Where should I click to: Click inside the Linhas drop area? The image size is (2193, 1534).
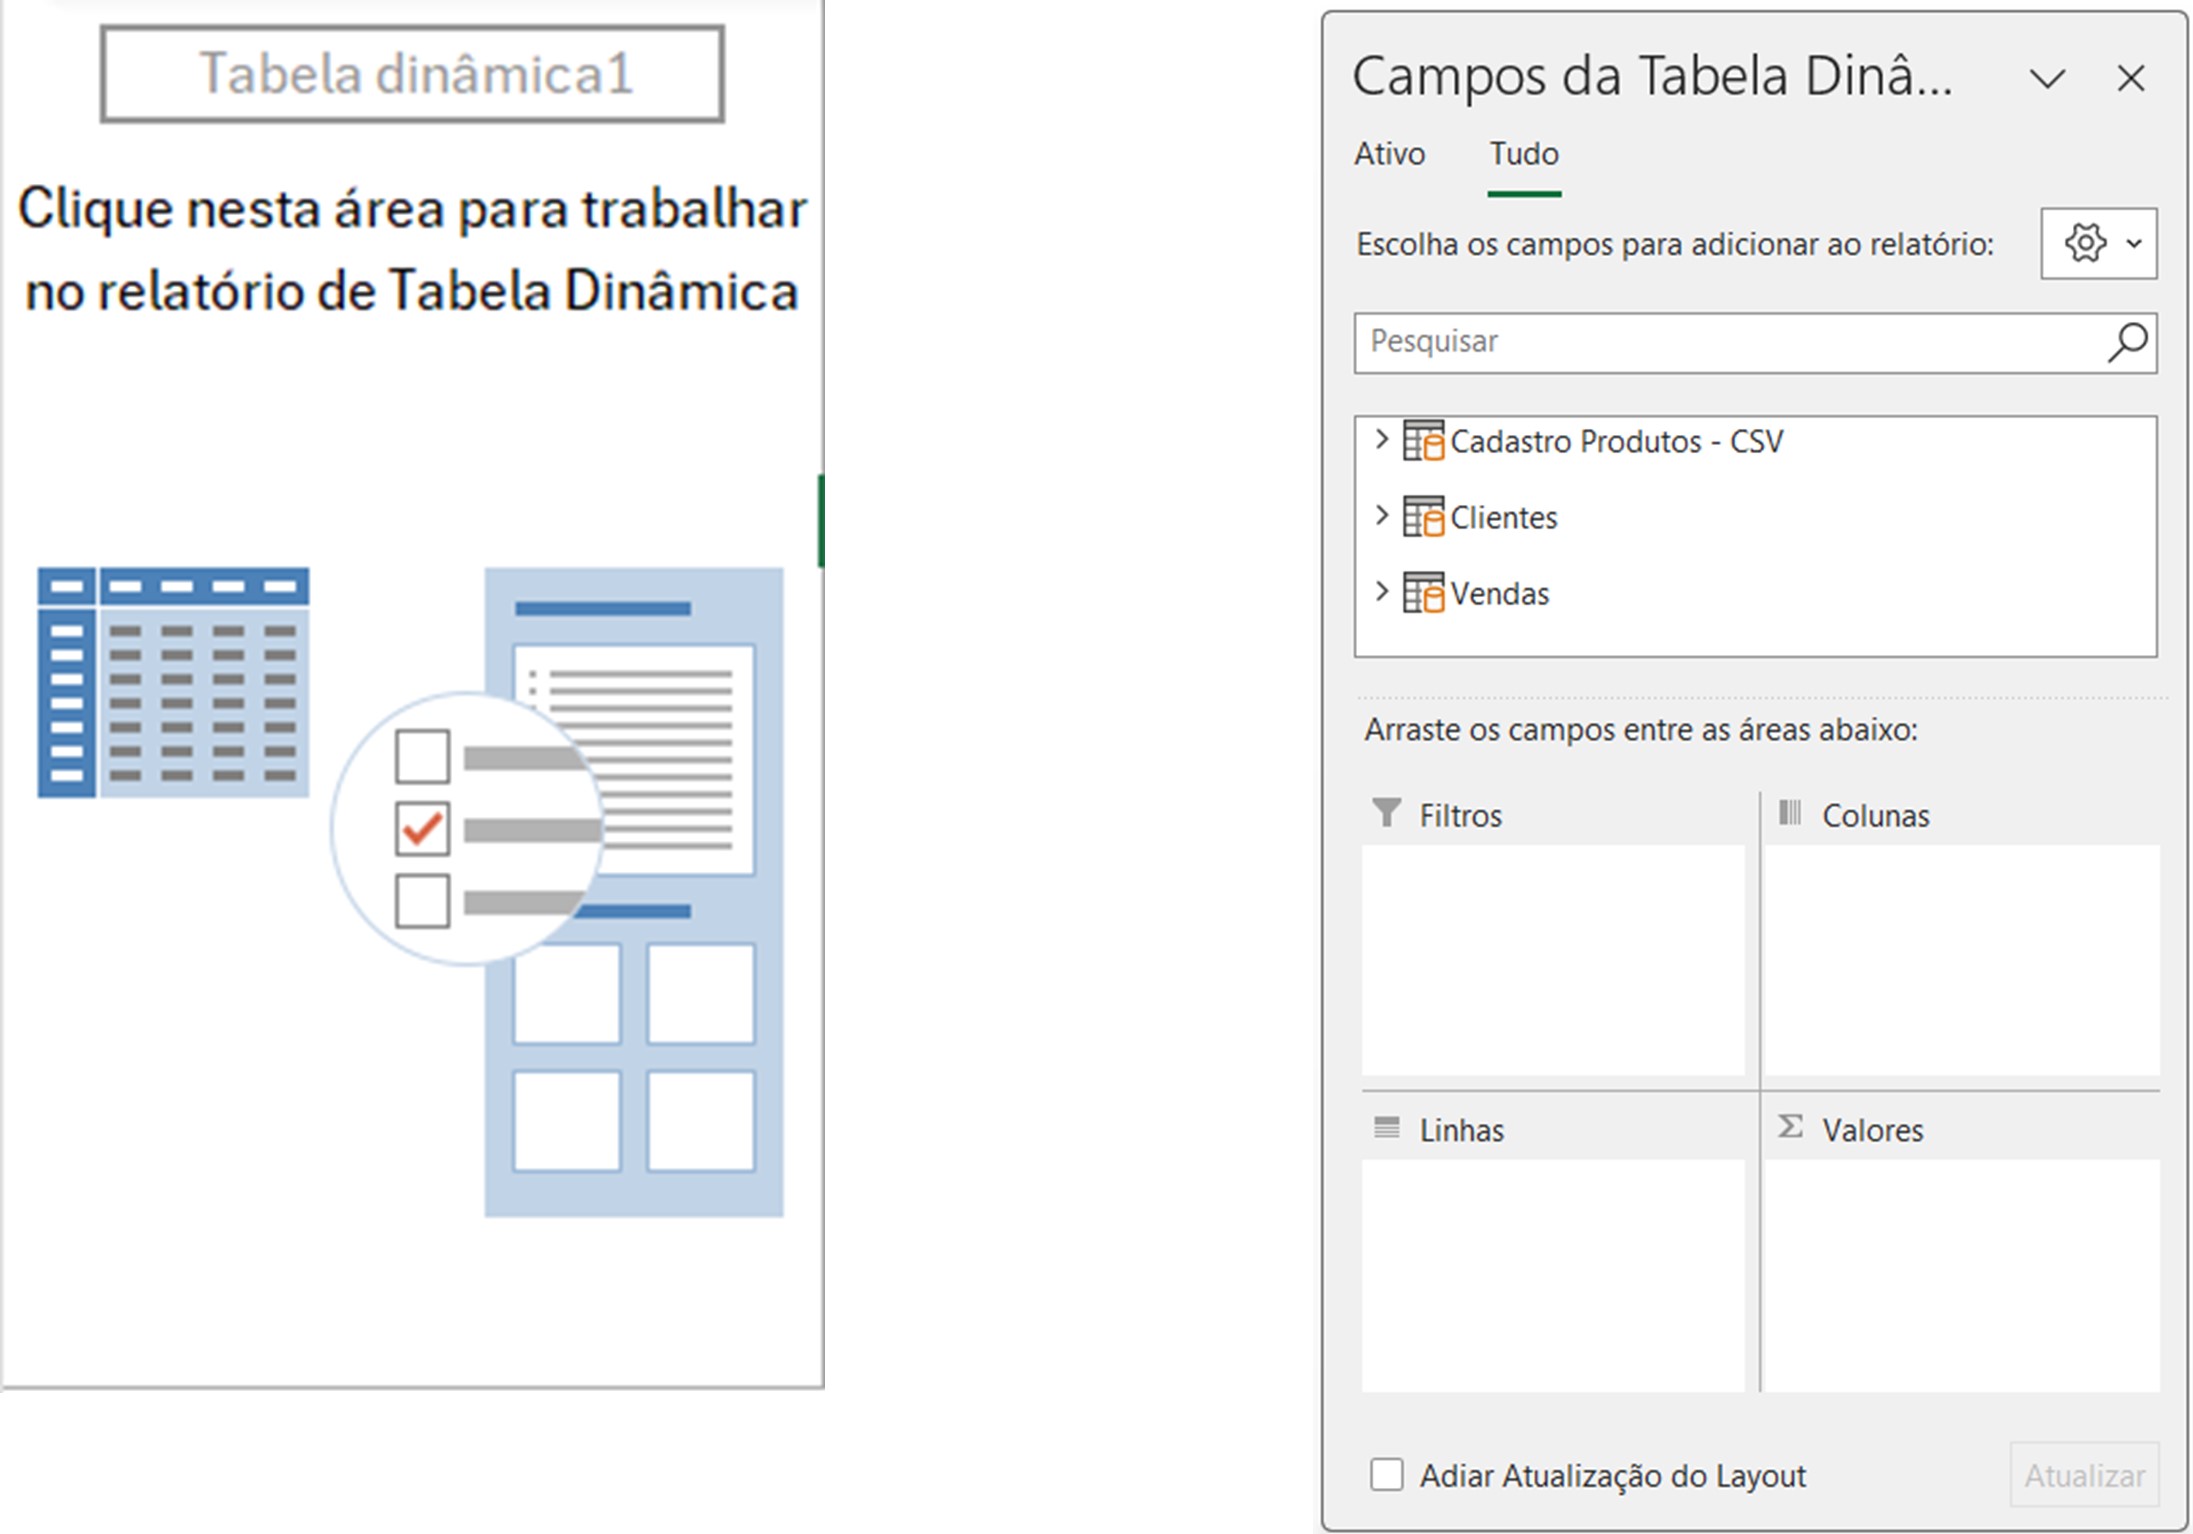click(1553, 1275)
